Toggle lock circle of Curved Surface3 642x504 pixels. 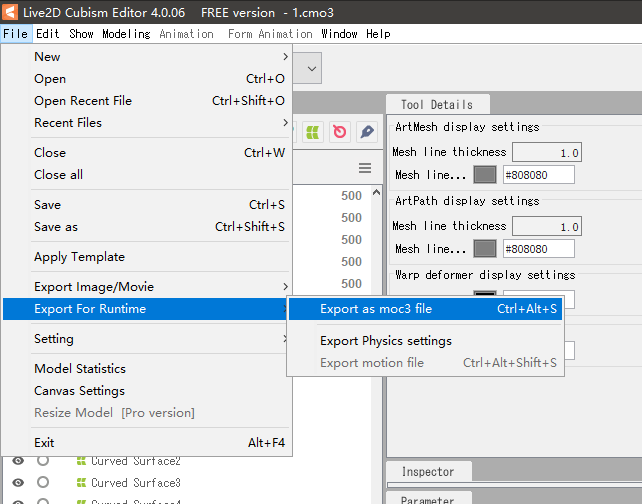click(x=43, y=482)
